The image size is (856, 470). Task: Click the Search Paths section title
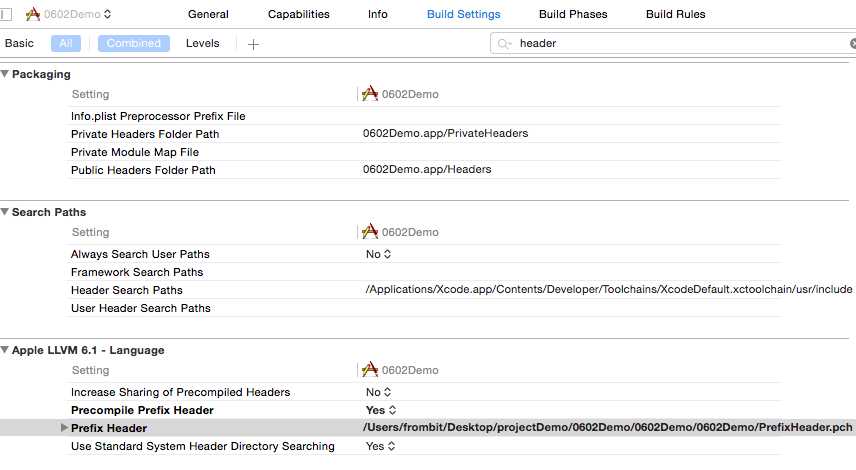tap(49, 212)
